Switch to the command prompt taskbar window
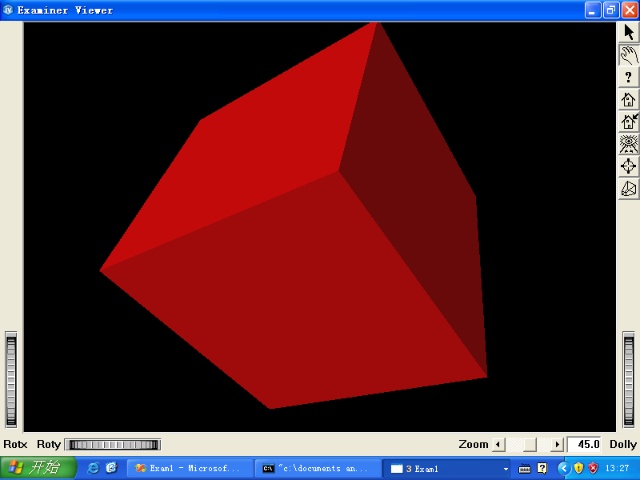 coord(318,468)
